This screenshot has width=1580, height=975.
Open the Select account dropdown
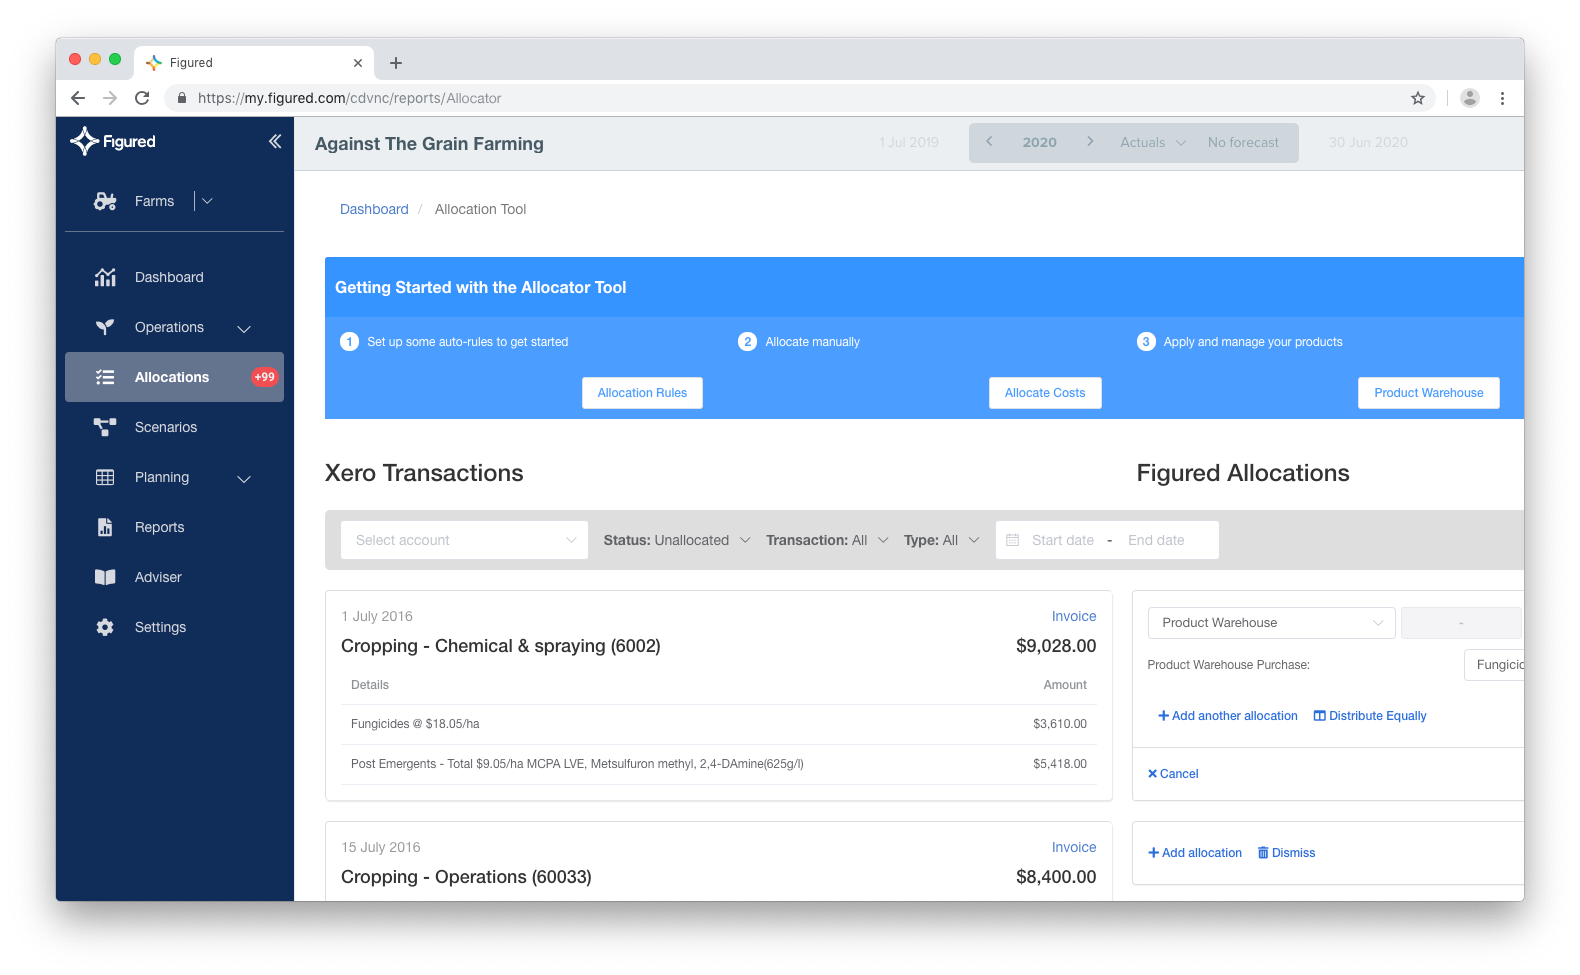(465, 540)
